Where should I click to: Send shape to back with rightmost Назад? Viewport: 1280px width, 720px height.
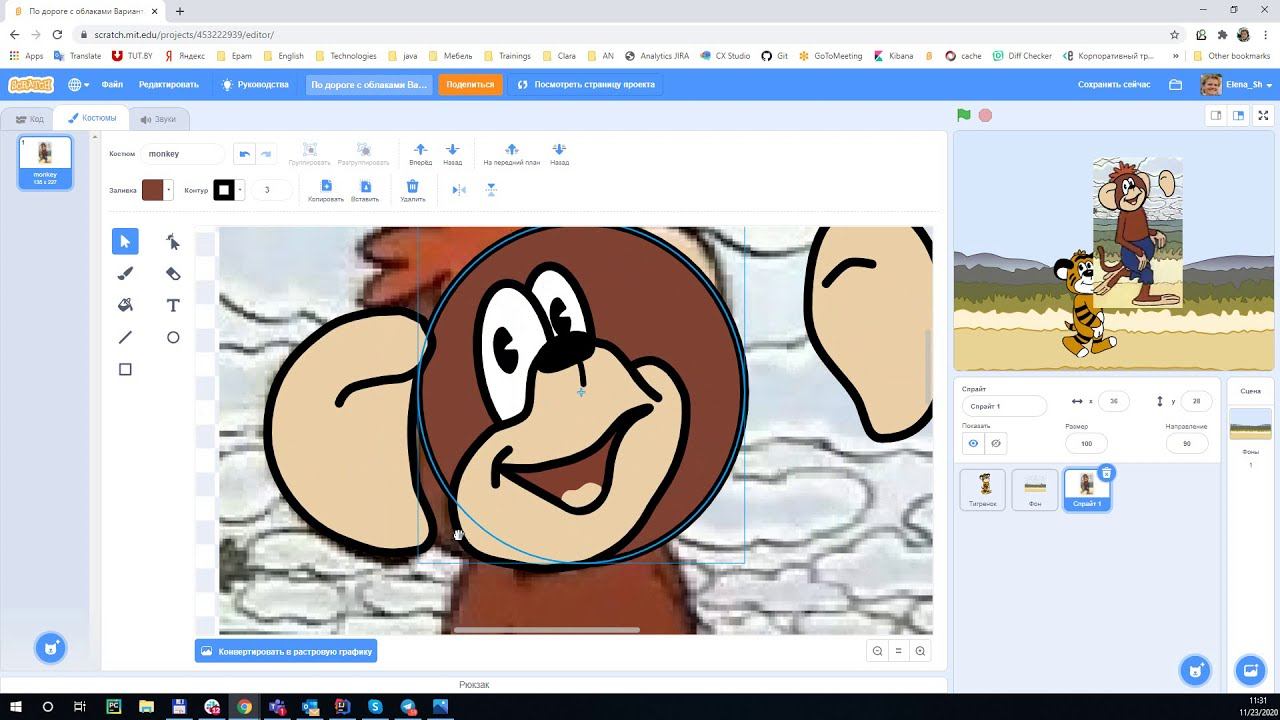pyautogui.click(x=559, y=154)
